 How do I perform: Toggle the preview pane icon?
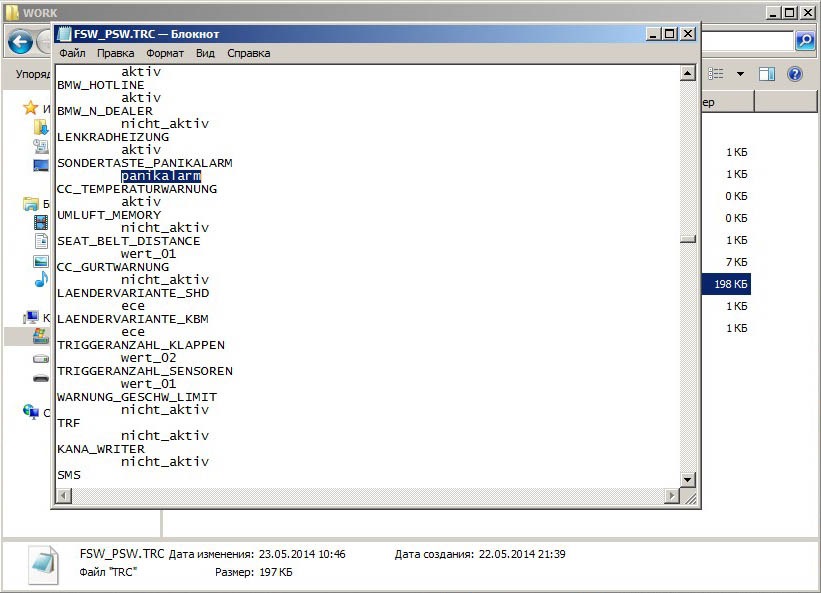click(767, 74)
